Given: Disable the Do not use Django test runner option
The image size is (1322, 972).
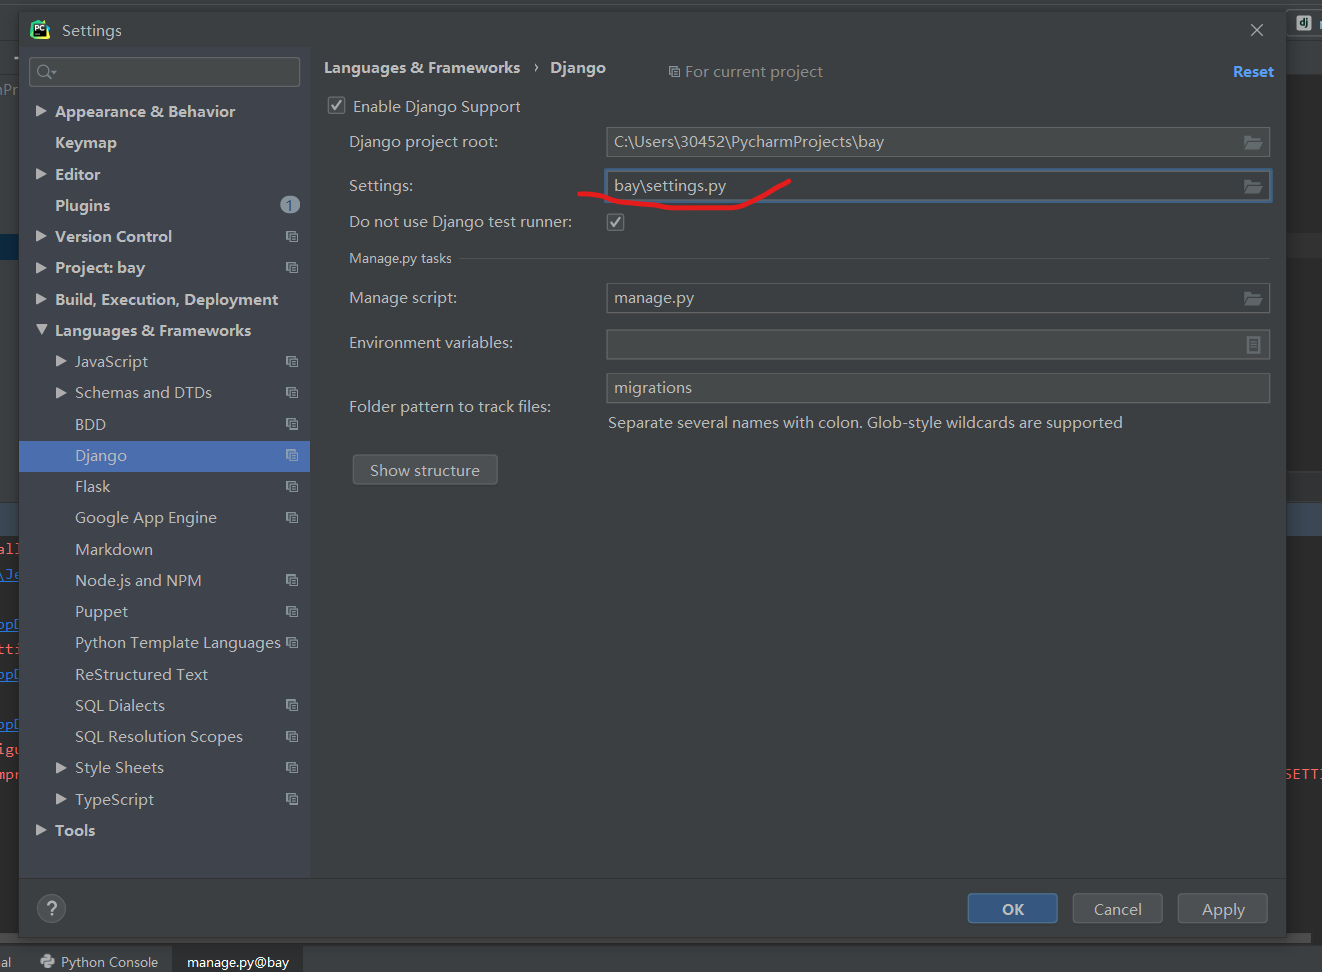Looking at the screenshot, I should 615,221.
